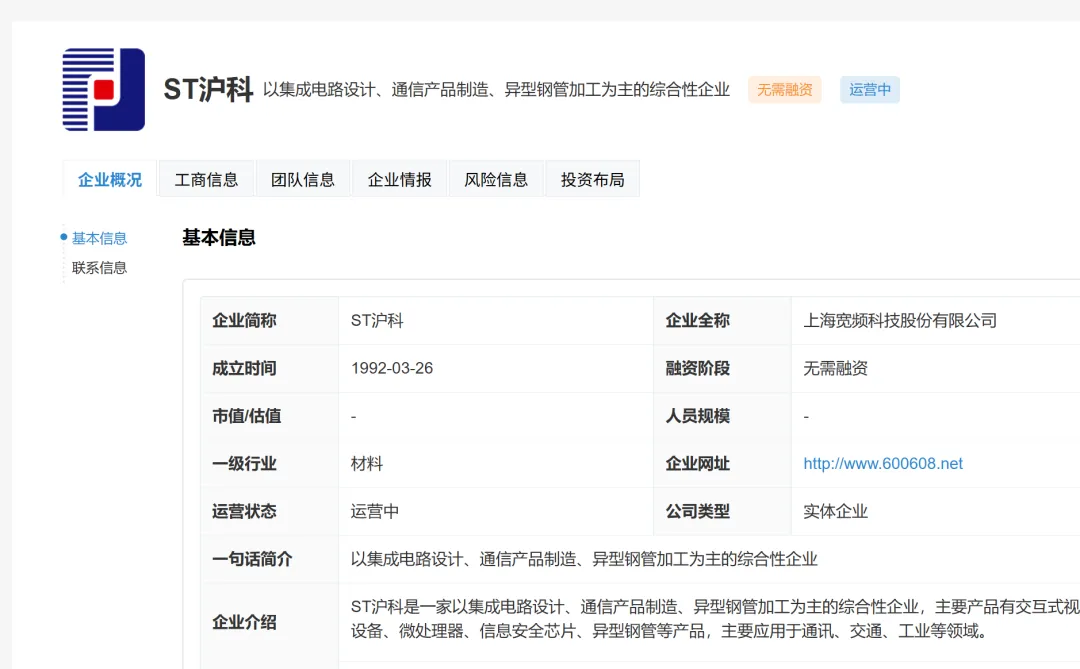Select the ST沪科 value in 企业简称 row

(x=377, y=320)
